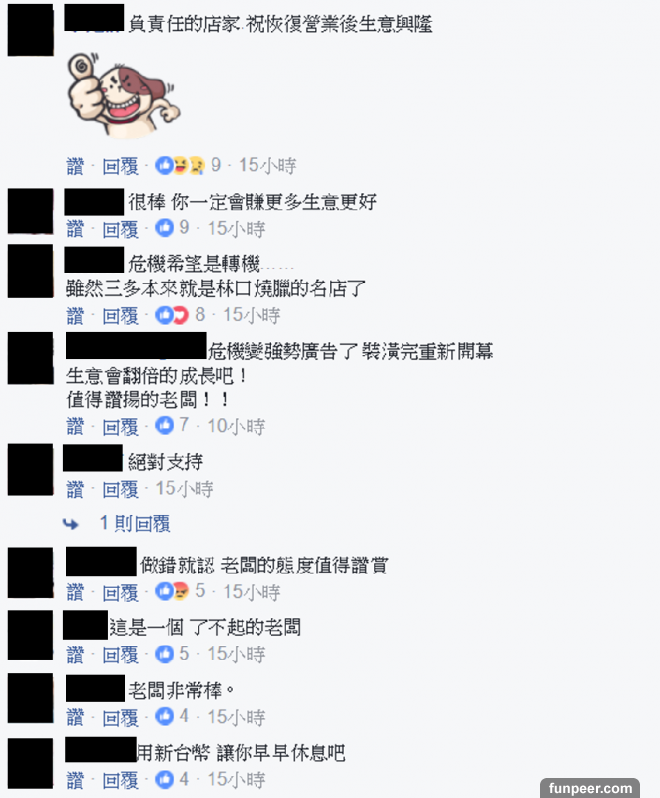Image resolution: width=660 pixels, height=798 pixels.
Task: Click like reaction icon with count 7
Action: pyautogui.click(x=164, y=425)
